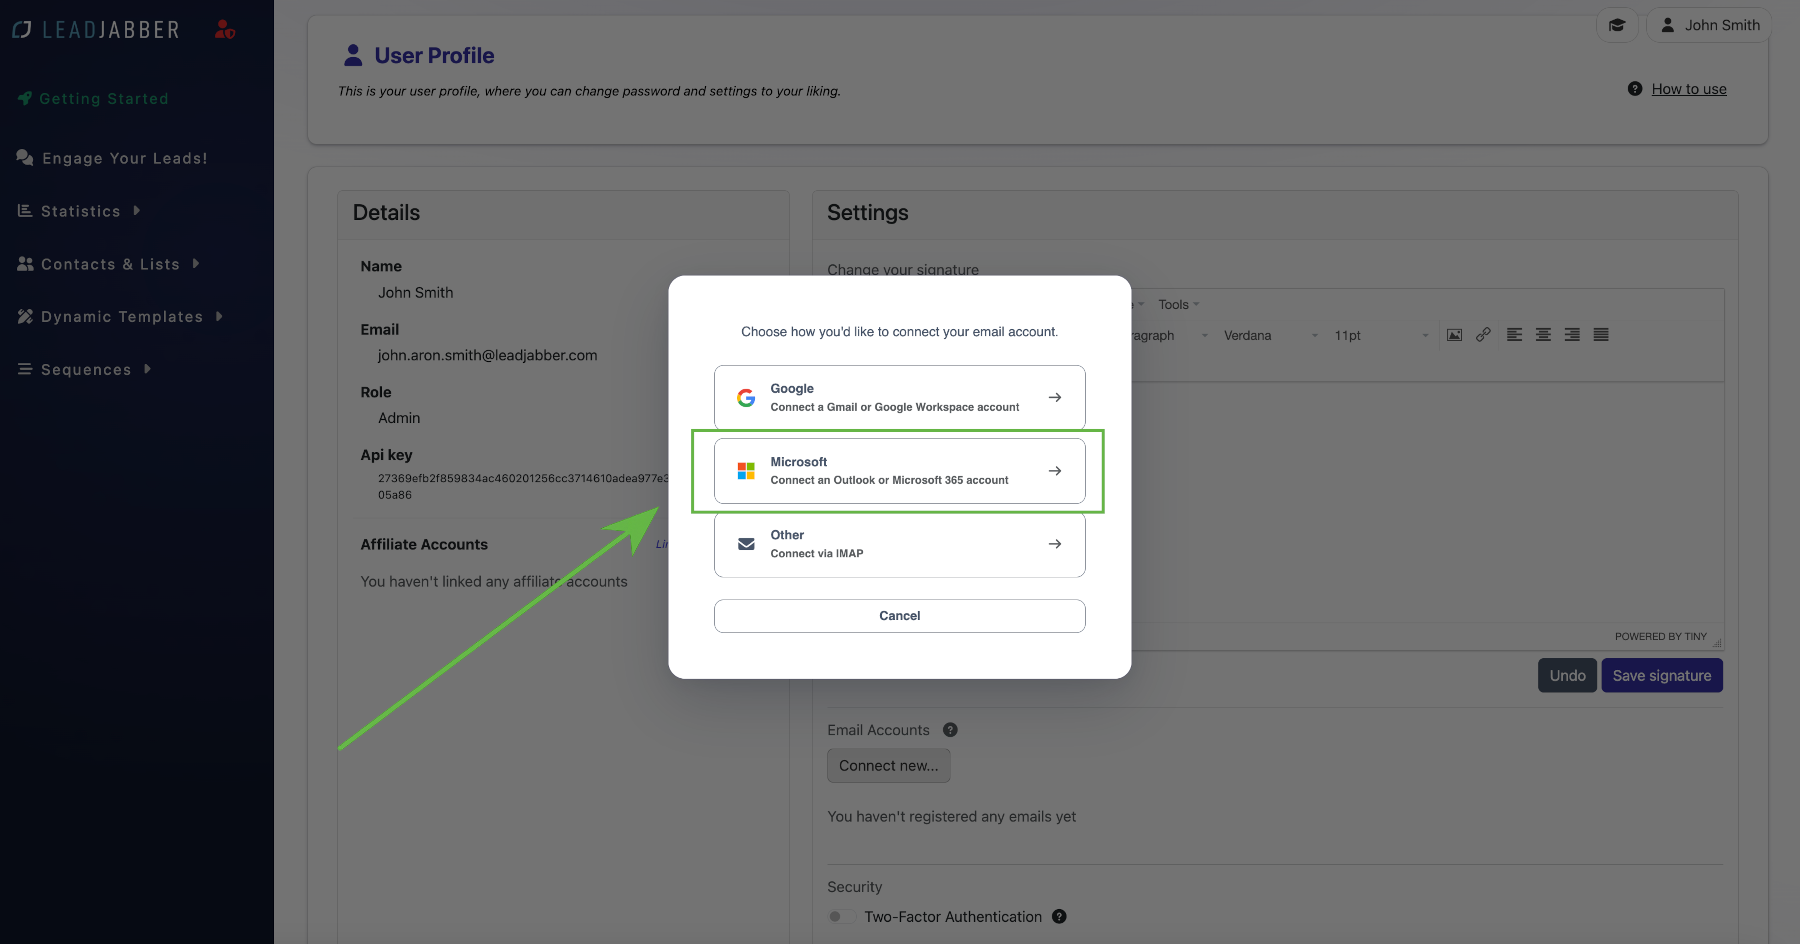This screenshot has width=1800, height=944.
Task: Toggle Two-Factor Authentication switch
Action: click(x=842, y=916)
